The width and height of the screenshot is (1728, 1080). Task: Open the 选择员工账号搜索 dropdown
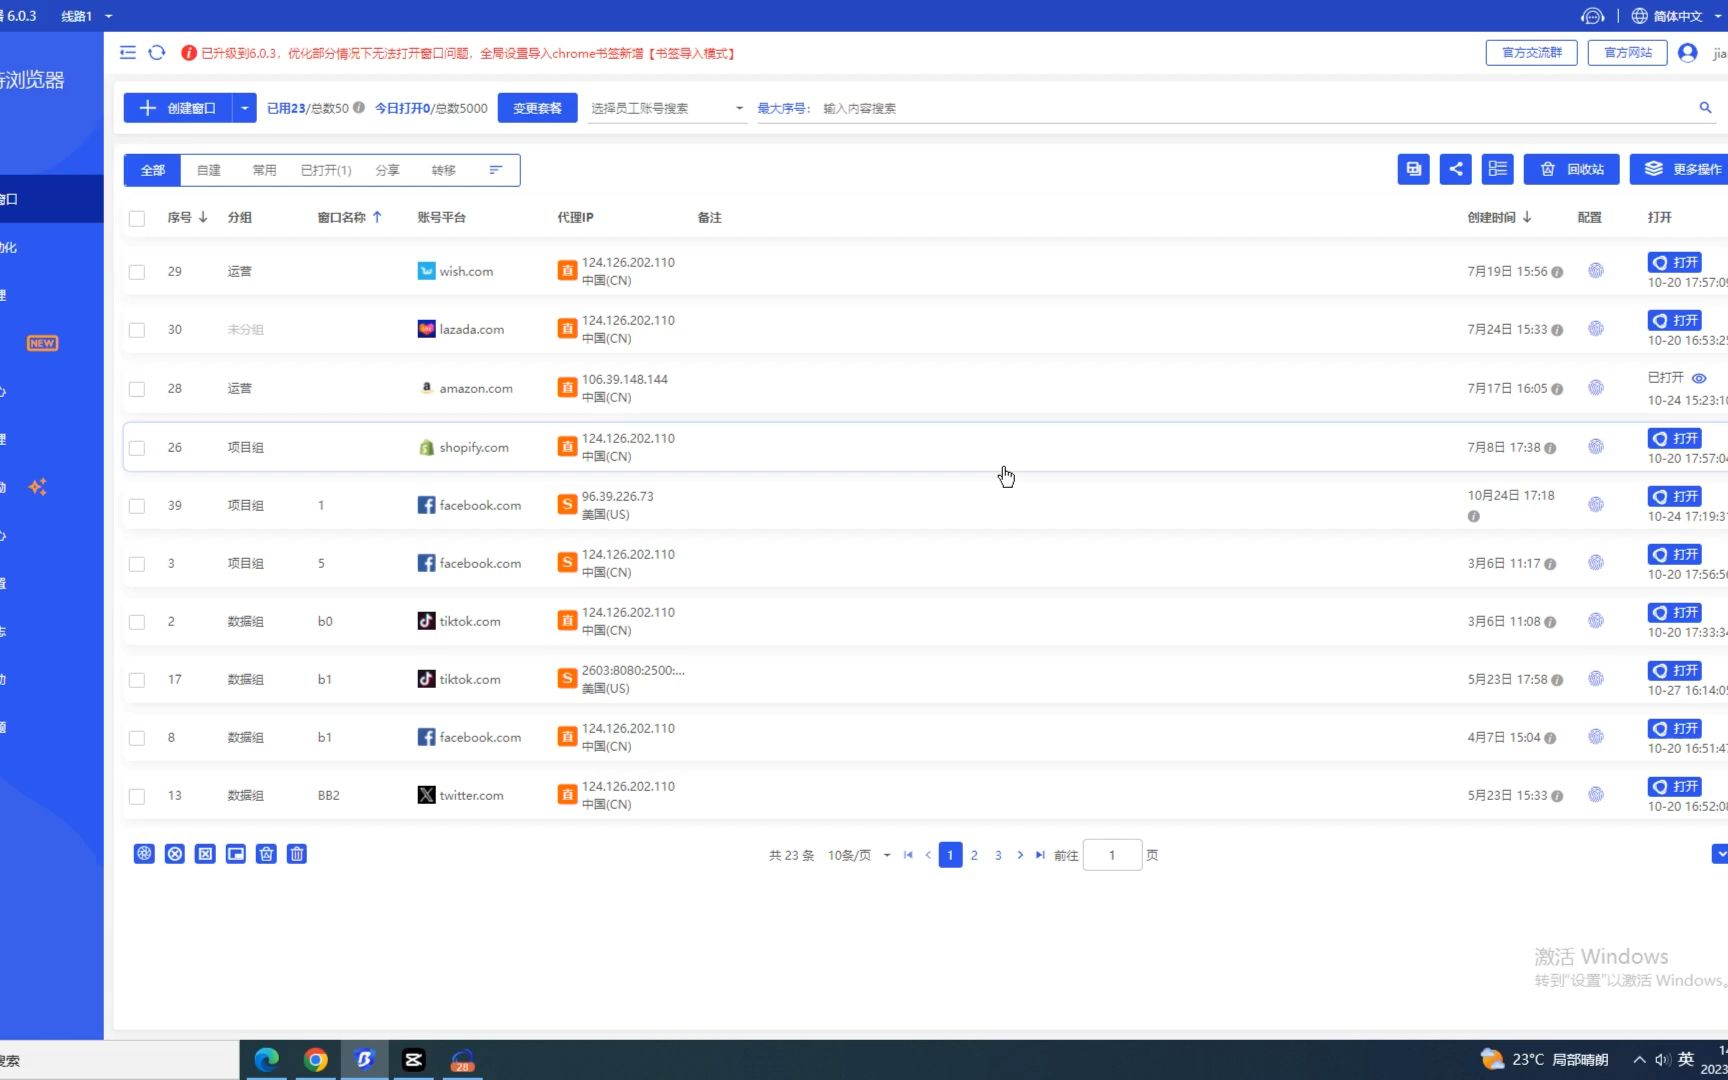(x=667, y=108)
